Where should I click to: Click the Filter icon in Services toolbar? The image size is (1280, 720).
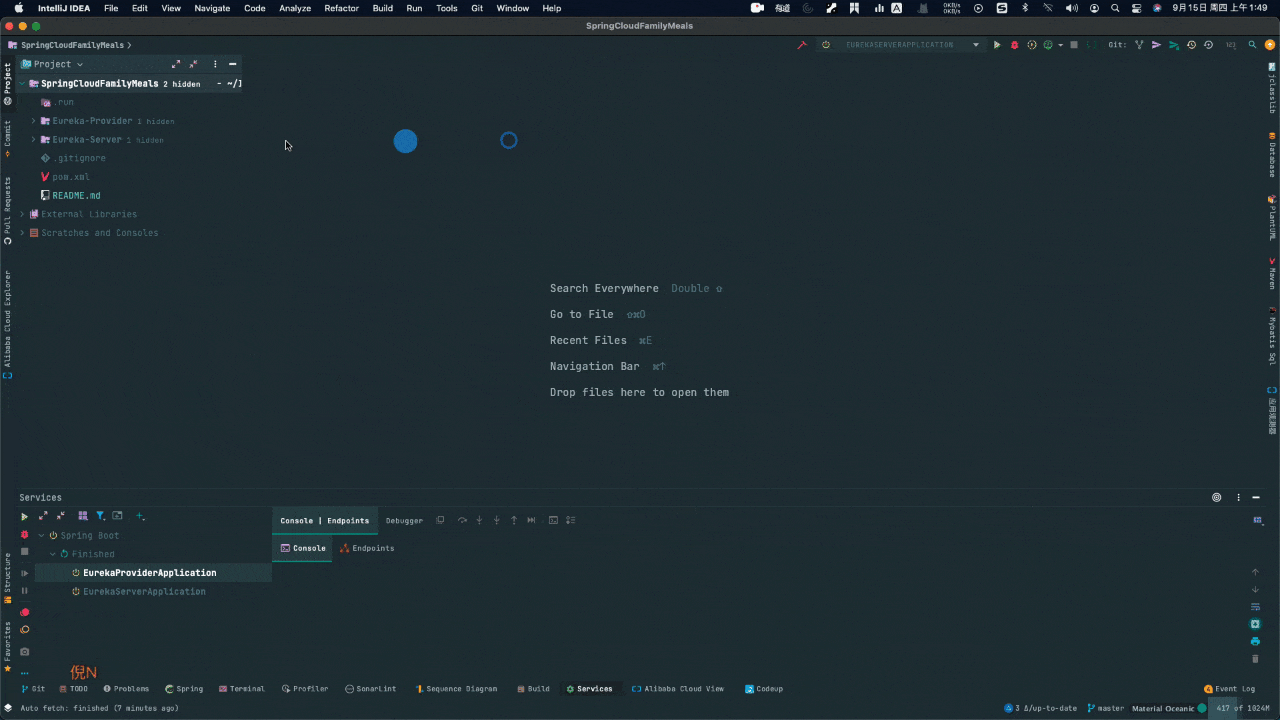pyautogui.click(x=100, y=516)
